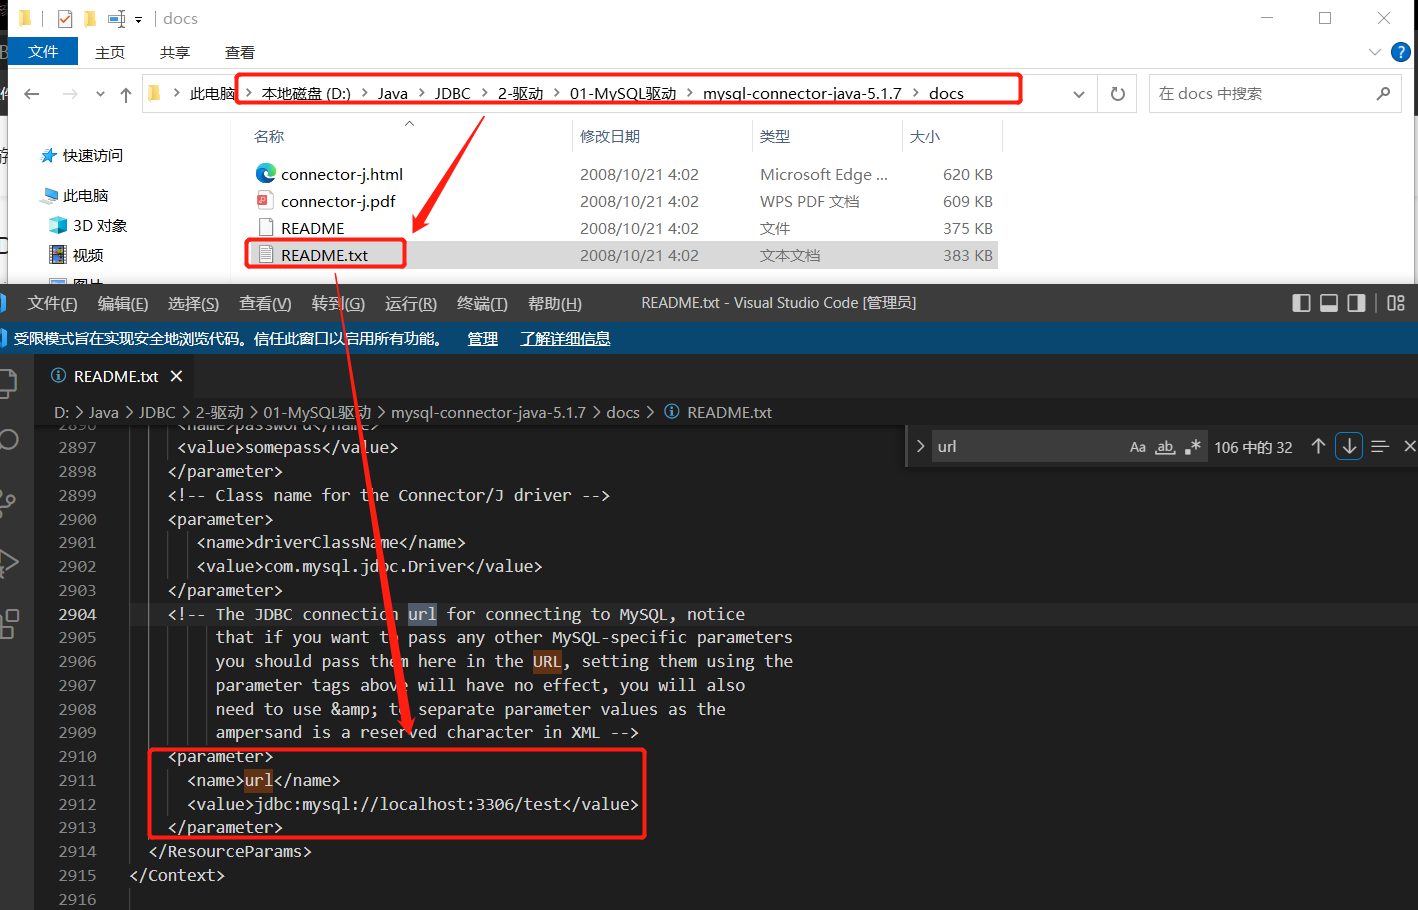Open Explorer help question-mark icon

pyautogui.click(x=1400, y=52)
